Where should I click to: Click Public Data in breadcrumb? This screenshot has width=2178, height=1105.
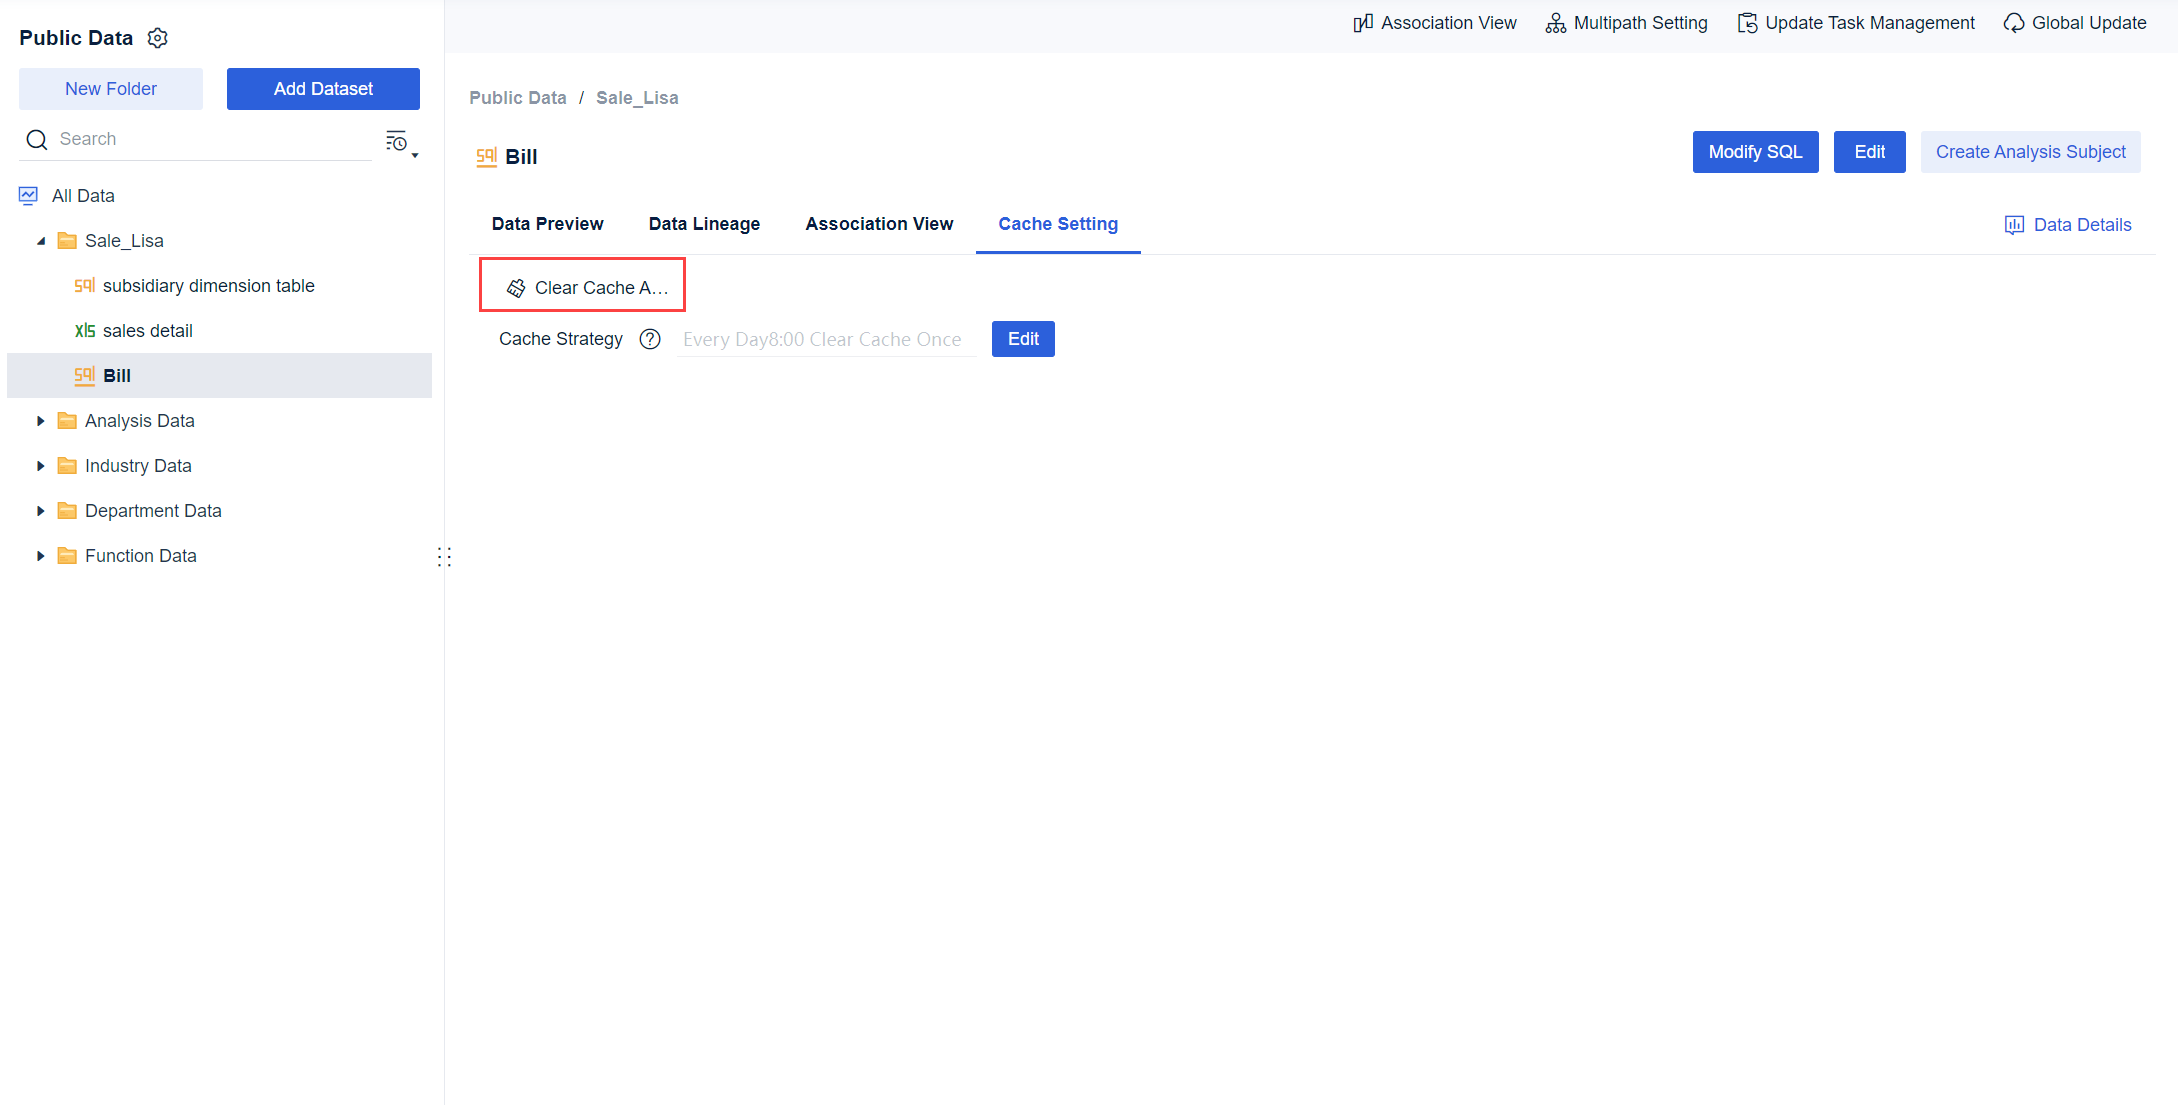click(518, 98)
